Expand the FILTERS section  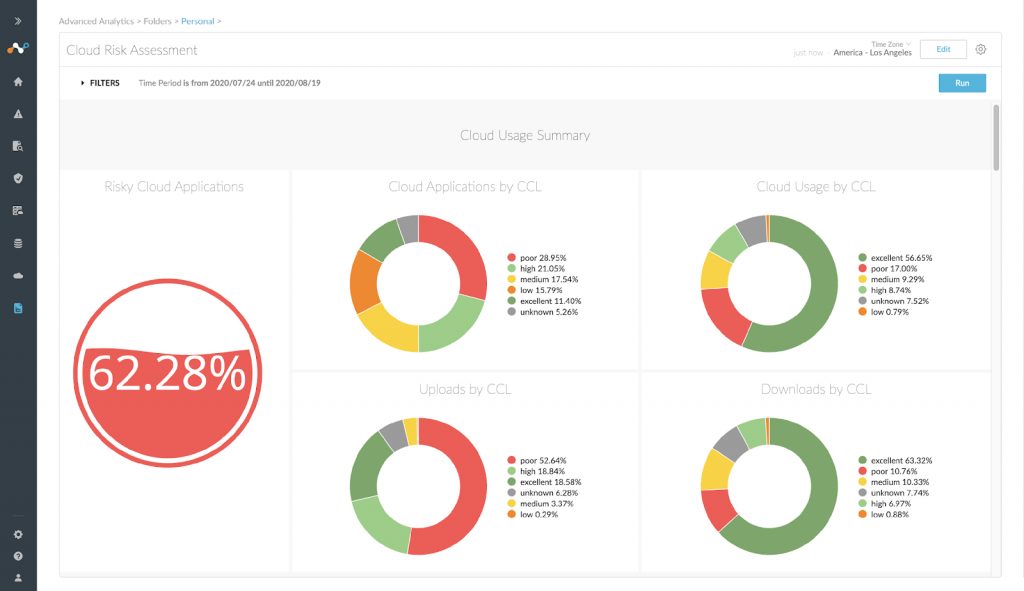click(100, 83)
